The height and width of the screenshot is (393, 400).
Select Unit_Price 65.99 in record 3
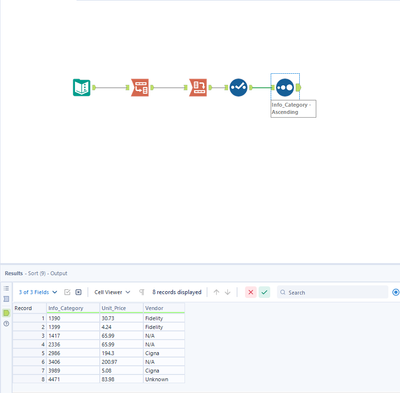(121, 336)
